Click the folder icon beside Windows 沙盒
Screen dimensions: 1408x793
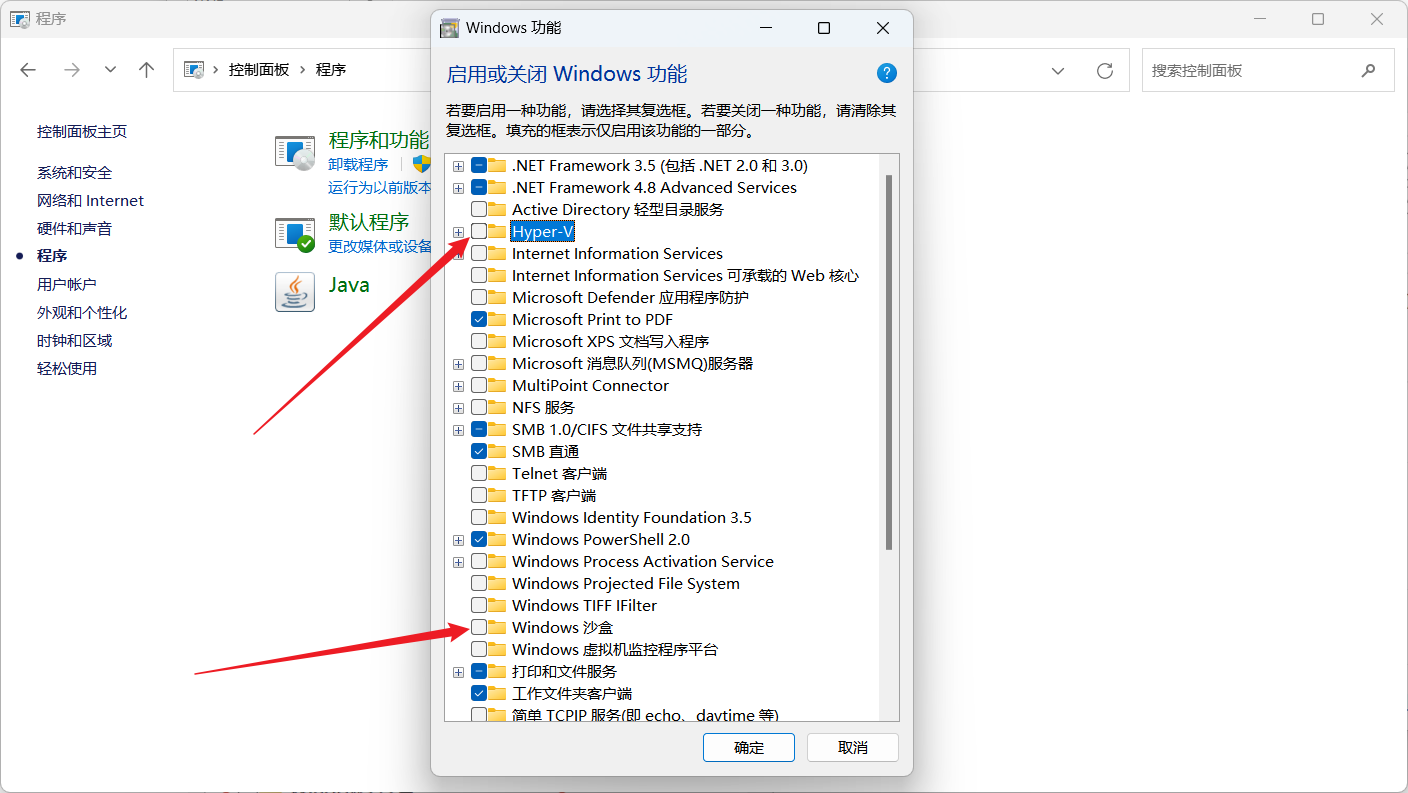coord(497,627)
